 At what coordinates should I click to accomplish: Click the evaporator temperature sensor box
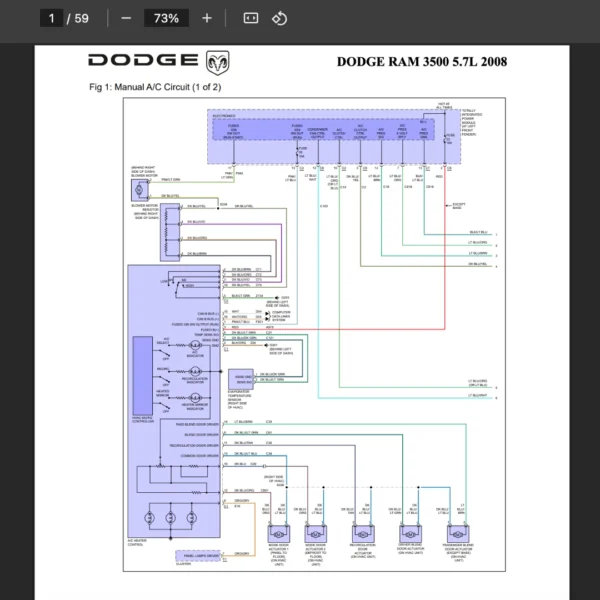[241, 379]
